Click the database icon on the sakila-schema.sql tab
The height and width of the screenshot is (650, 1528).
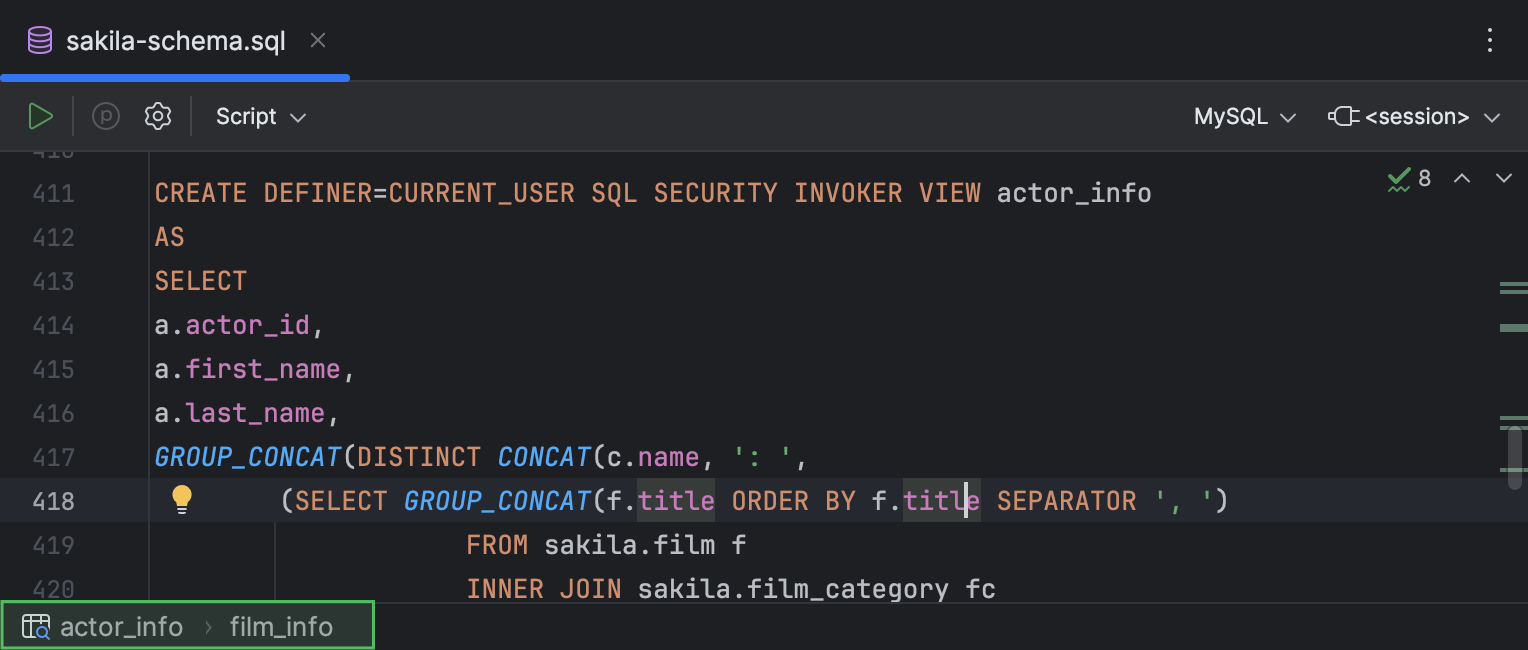pyautogui.click(x=38, y=40)
